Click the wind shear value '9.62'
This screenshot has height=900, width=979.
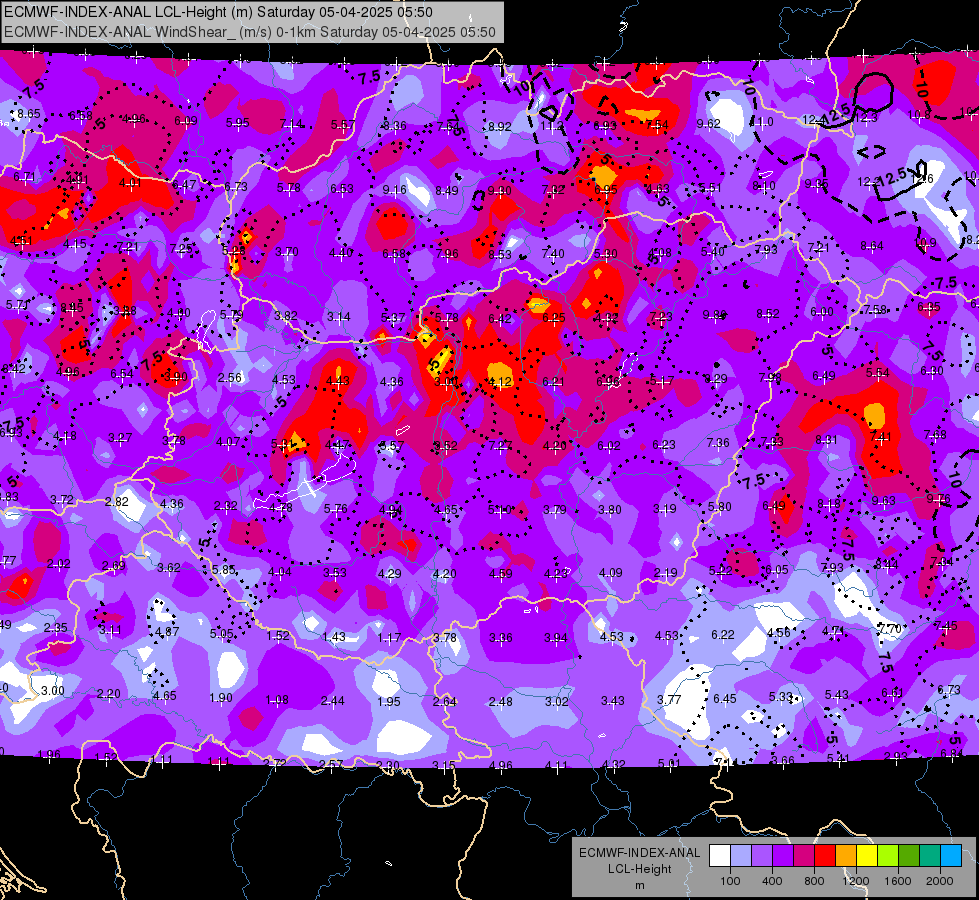coord(709,124)
